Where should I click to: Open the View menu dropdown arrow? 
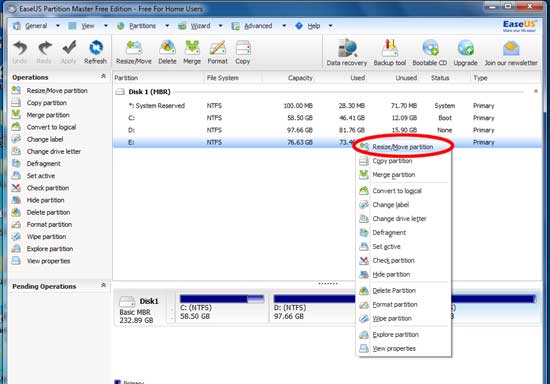(106, 26)
